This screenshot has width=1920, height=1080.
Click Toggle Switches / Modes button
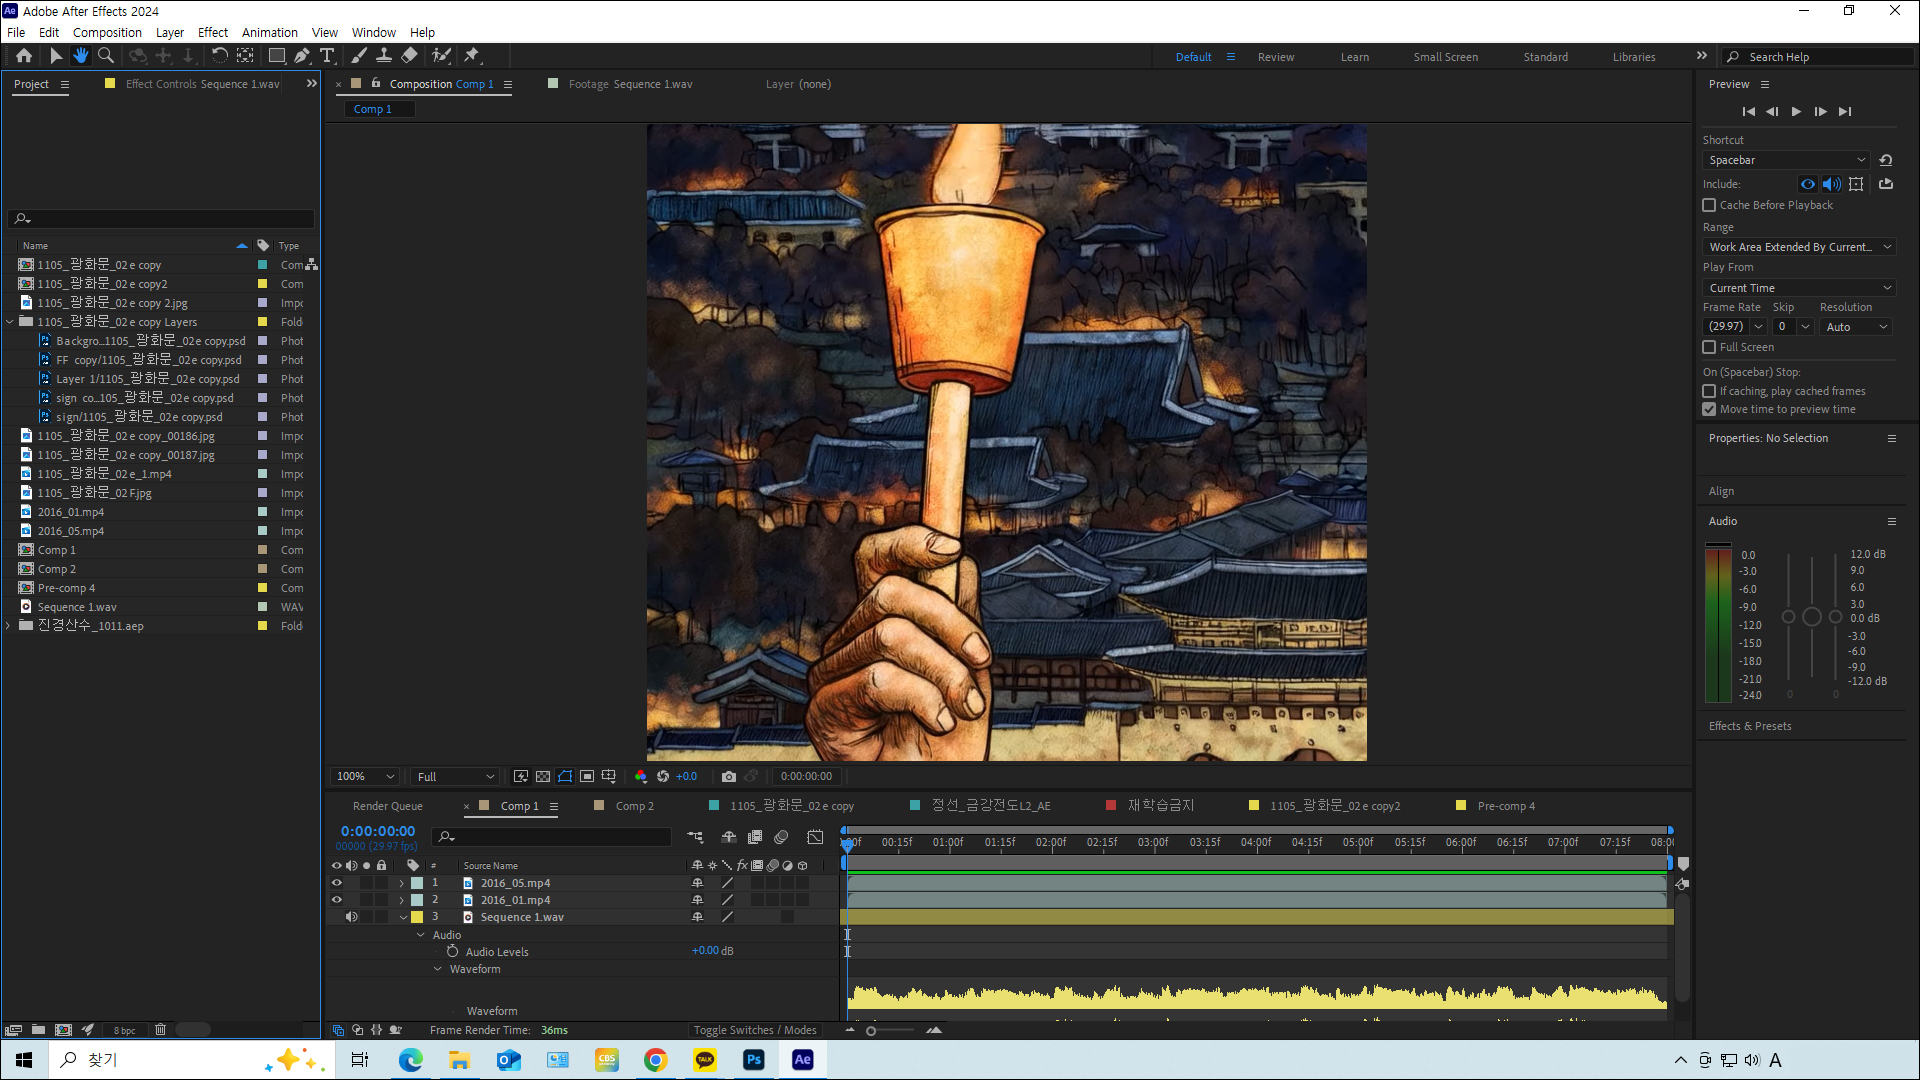pyautogui.click(x=755, y=1030)
